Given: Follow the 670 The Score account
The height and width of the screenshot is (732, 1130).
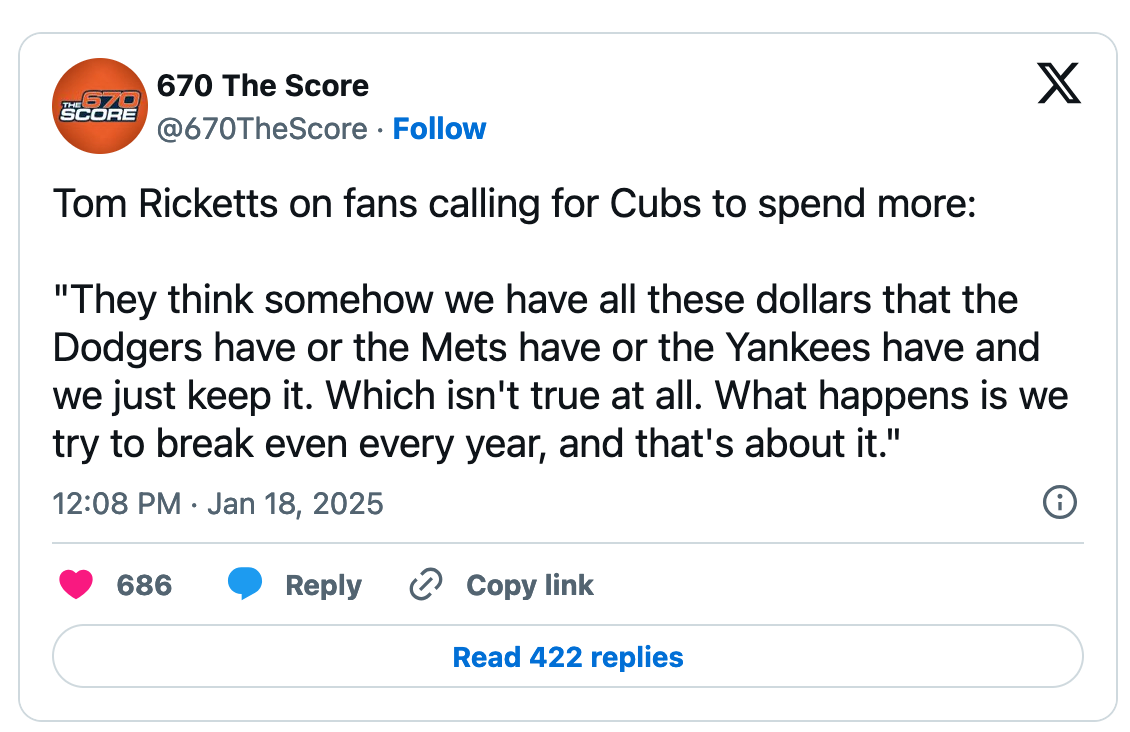Looking at the screenshot, I should (439, 129).
